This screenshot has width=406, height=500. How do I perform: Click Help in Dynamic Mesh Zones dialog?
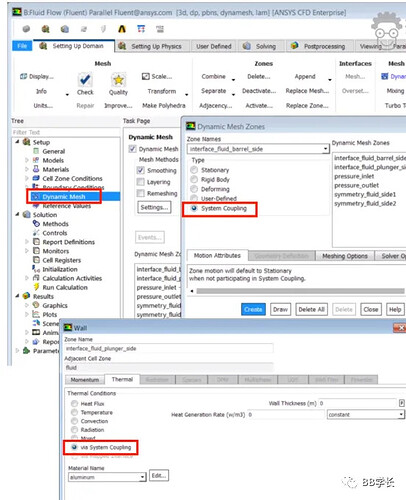[395, 309]
